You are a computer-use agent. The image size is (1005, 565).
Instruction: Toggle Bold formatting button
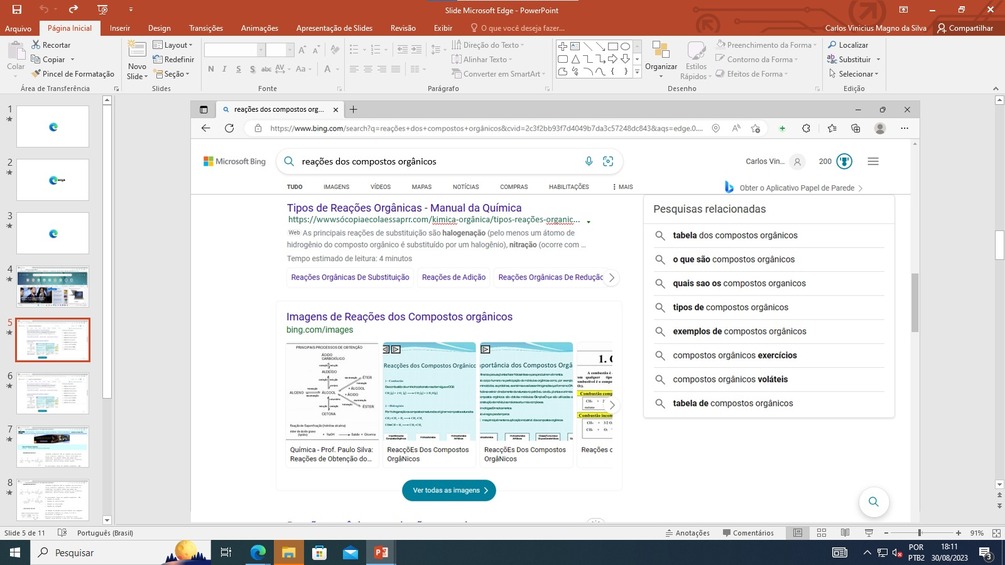(x=211, y=69)
